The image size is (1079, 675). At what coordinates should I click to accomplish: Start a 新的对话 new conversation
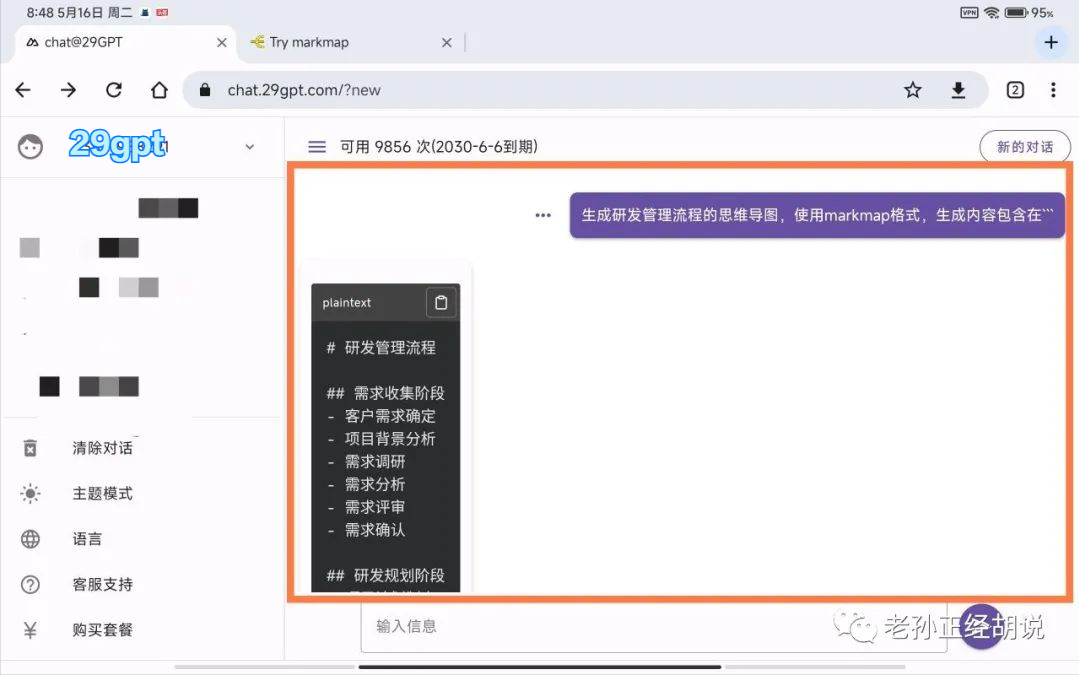point(1025,147)
